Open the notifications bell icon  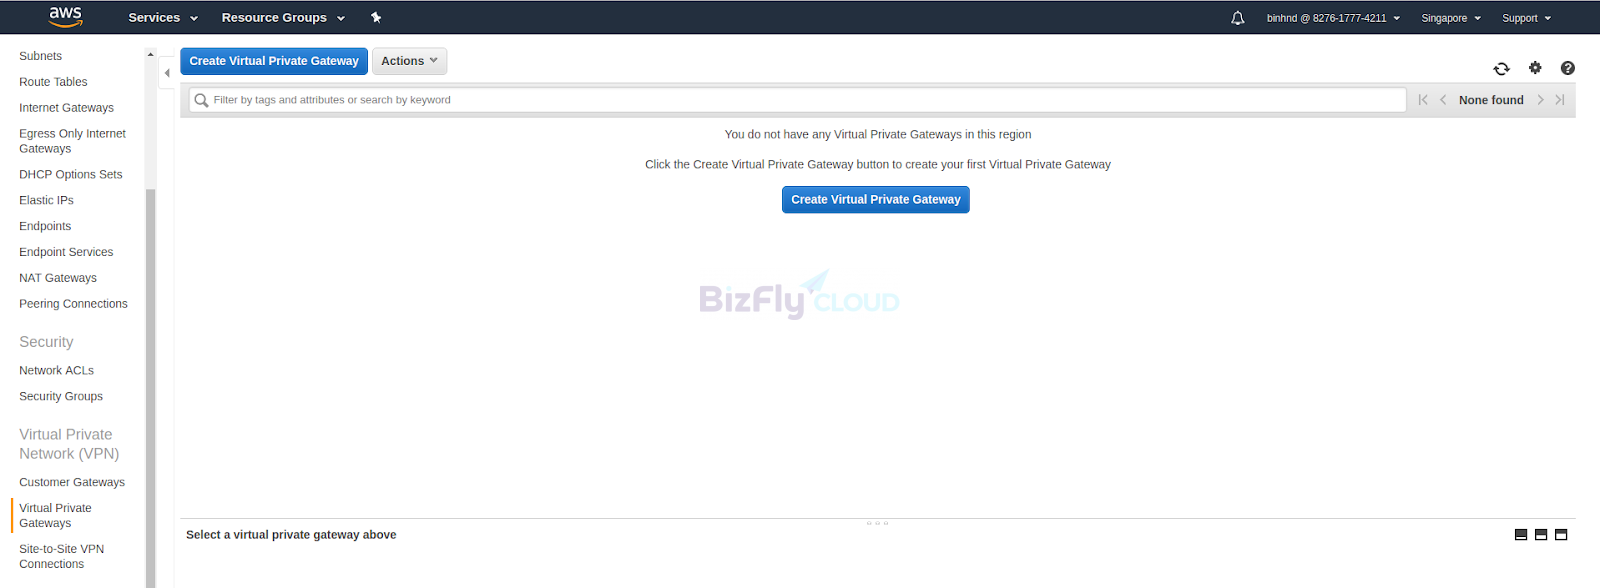coord(1237,18)
